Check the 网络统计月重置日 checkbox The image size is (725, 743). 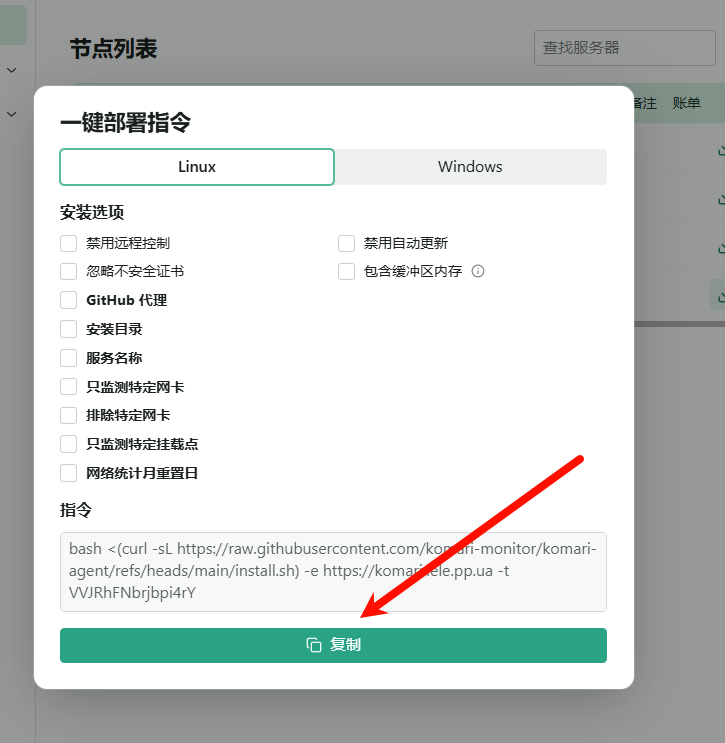point(69,473)
